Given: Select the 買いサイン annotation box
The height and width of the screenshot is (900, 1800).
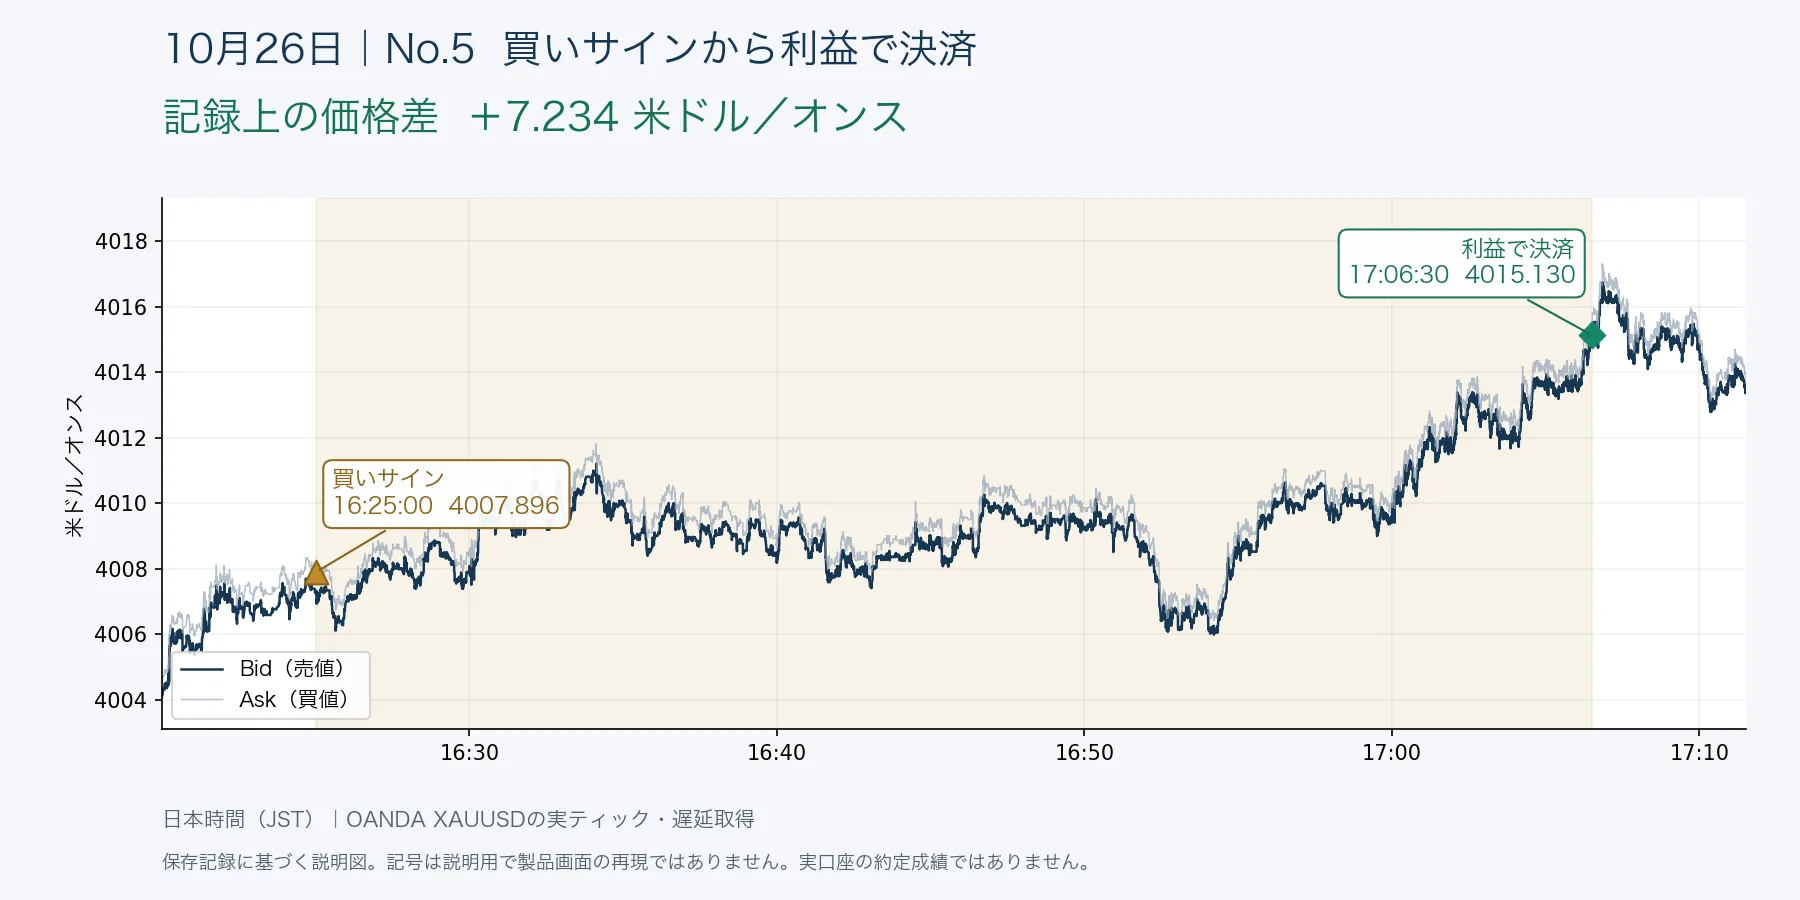Looking at the screenshot, I should pyautogui.click(x=446, y=493).
